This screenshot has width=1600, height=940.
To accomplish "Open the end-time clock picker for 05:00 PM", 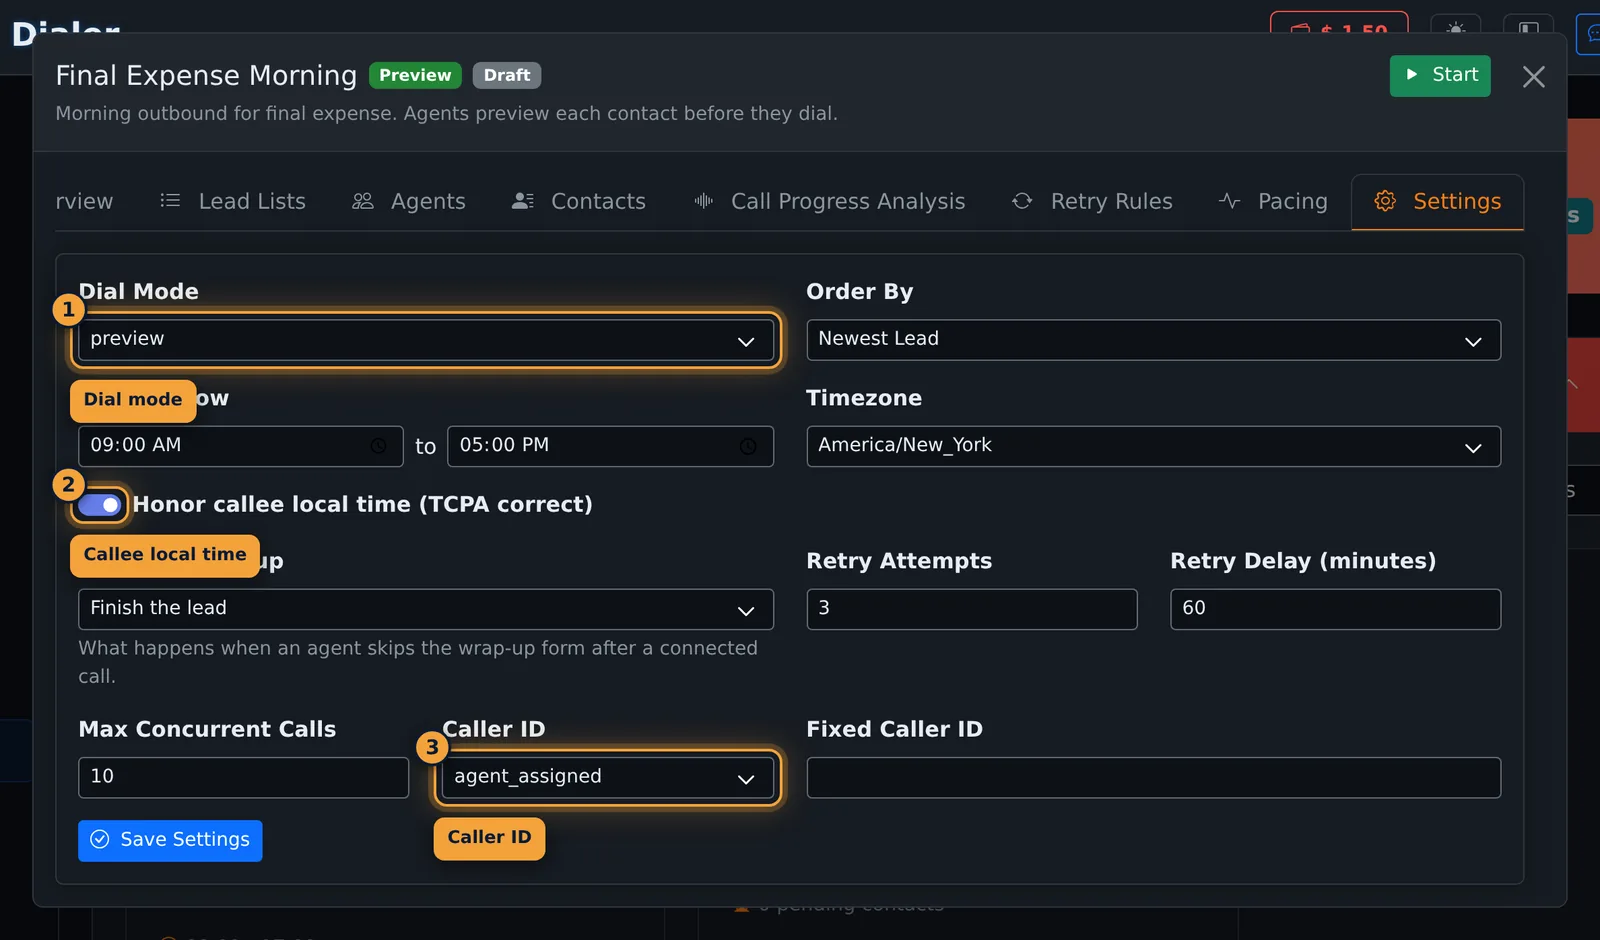I will tap(748, 446).
